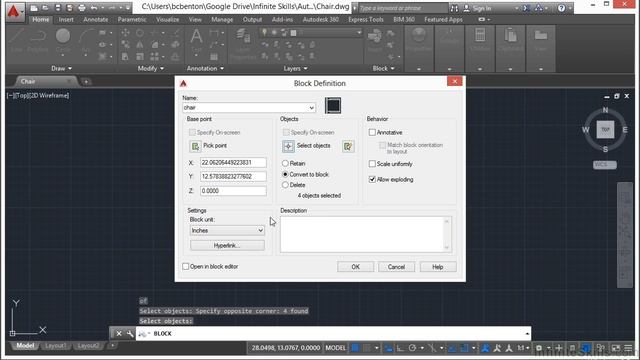
Task: Open Quick Select icon in Objects group
Action: [348, 146]
